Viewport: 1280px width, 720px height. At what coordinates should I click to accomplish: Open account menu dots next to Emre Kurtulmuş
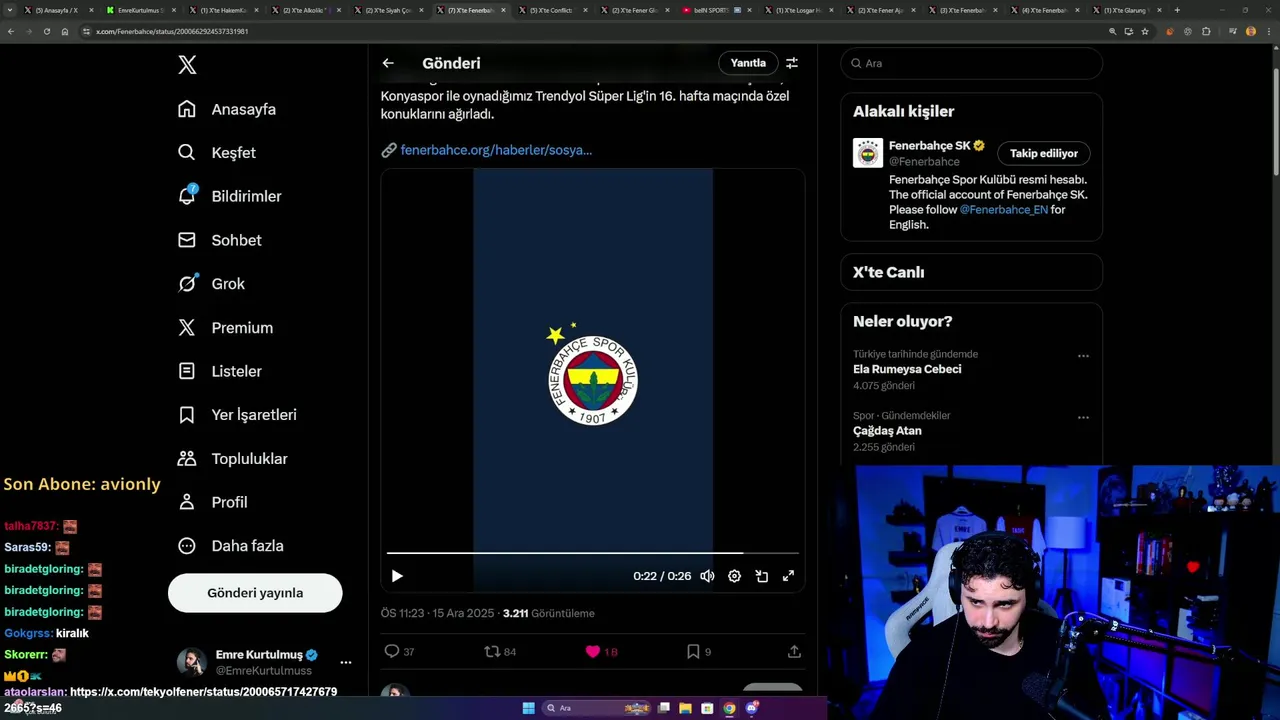346,662
